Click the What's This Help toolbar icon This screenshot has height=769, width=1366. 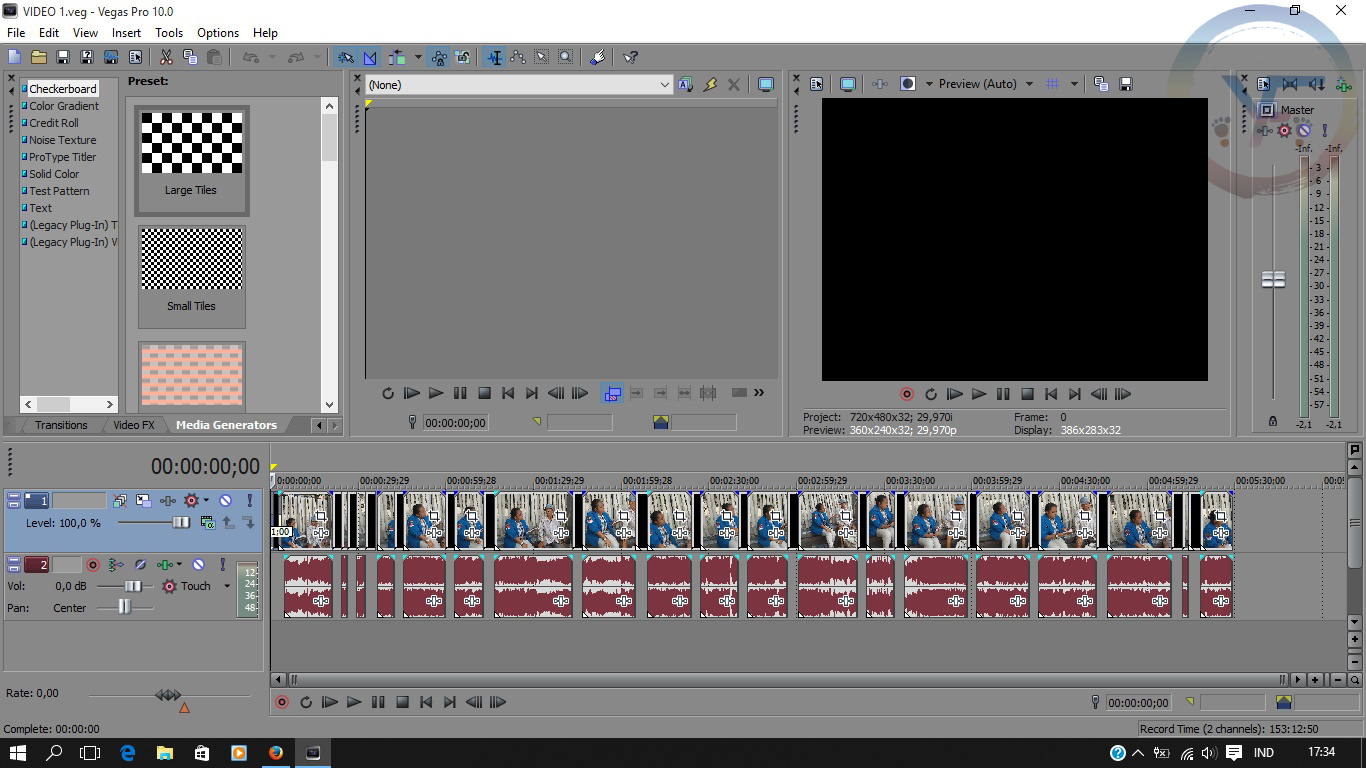coord(631,56)
